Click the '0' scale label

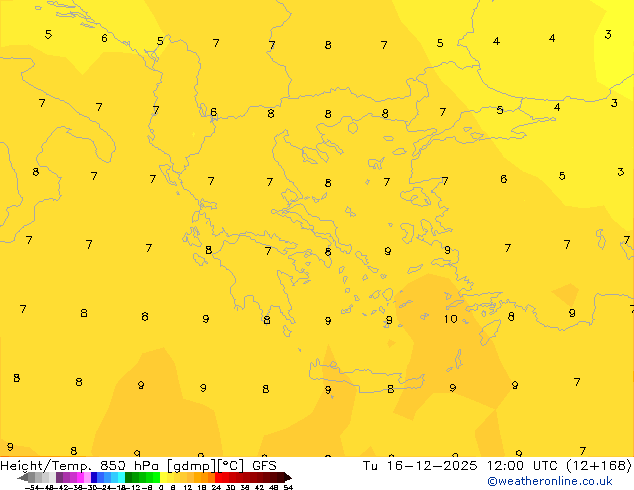coord(161,487)
